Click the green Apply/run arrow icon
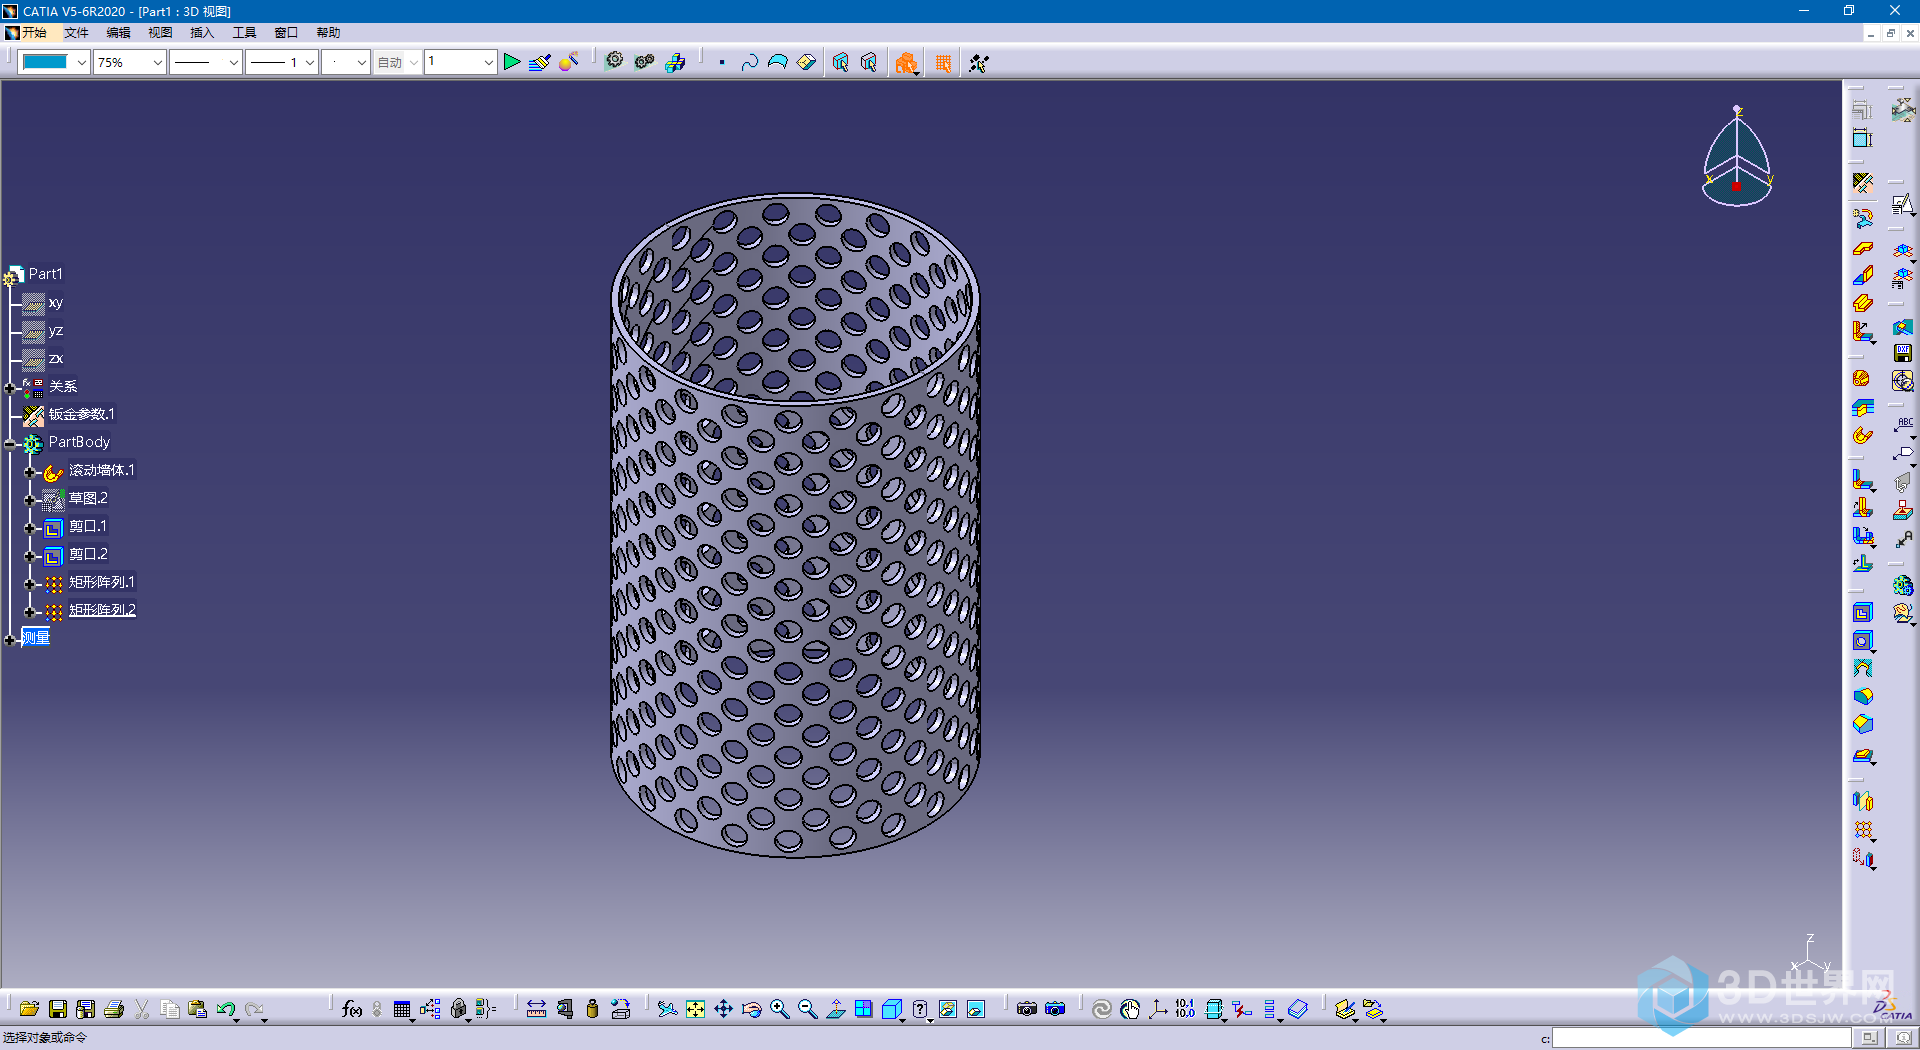Image resolution: width=1920 pixels, height=1050 pixels. coord(512,62)
